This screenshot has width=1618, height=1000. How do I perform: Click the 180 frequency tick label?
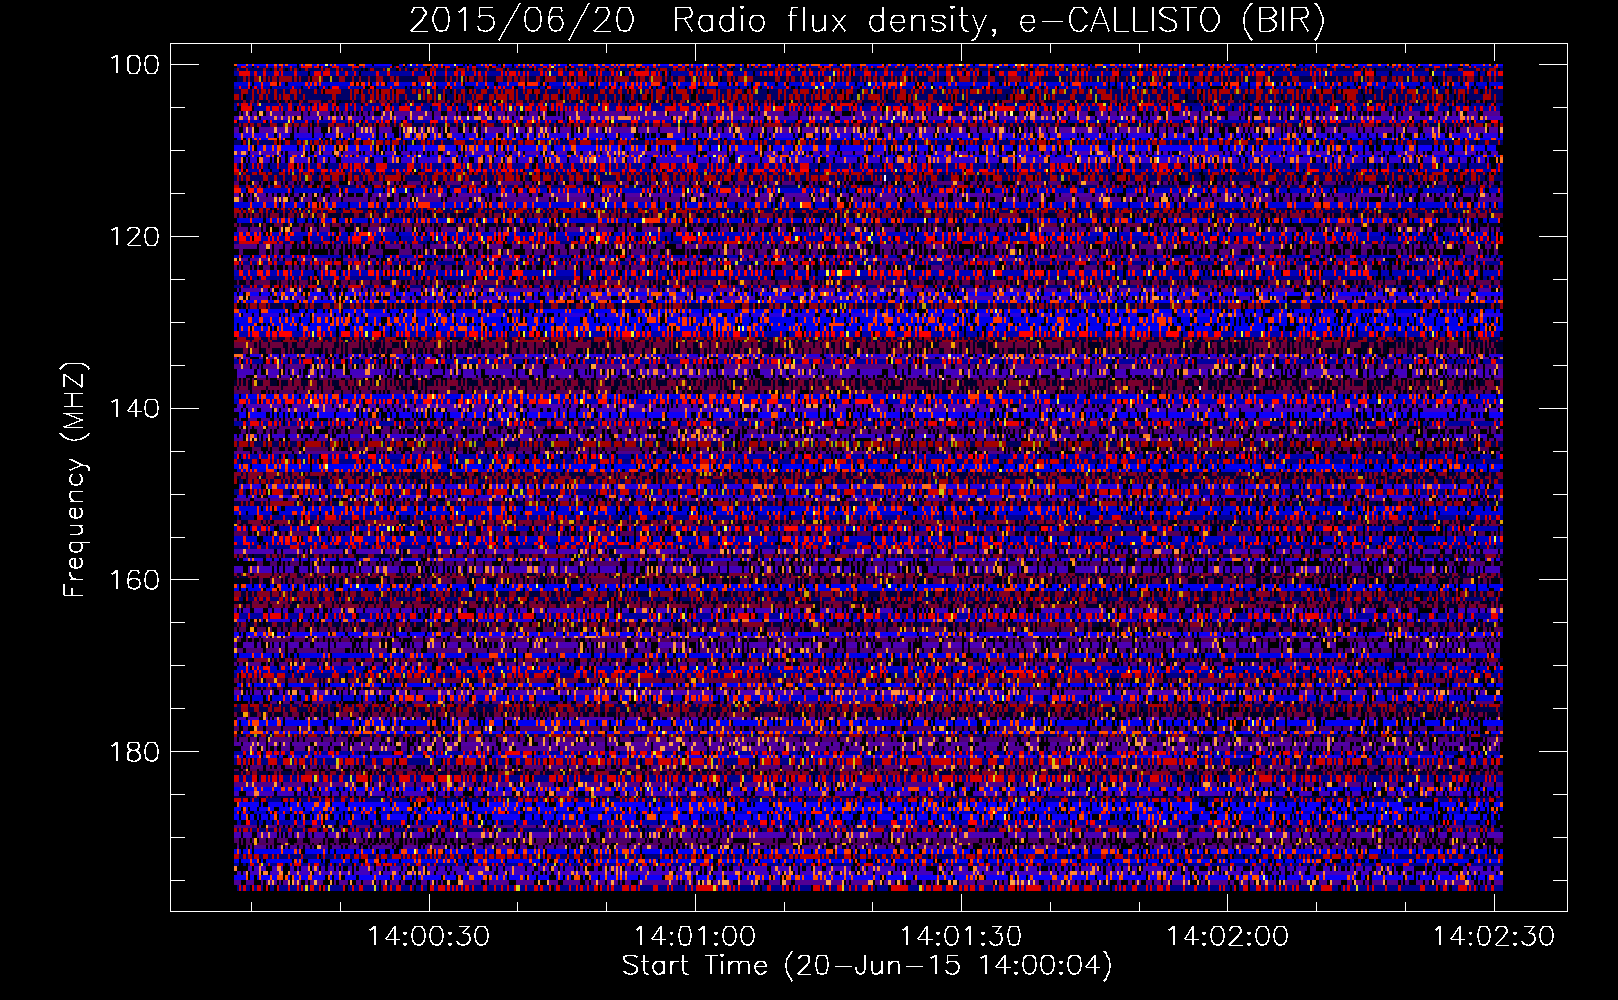coord(133,751)
